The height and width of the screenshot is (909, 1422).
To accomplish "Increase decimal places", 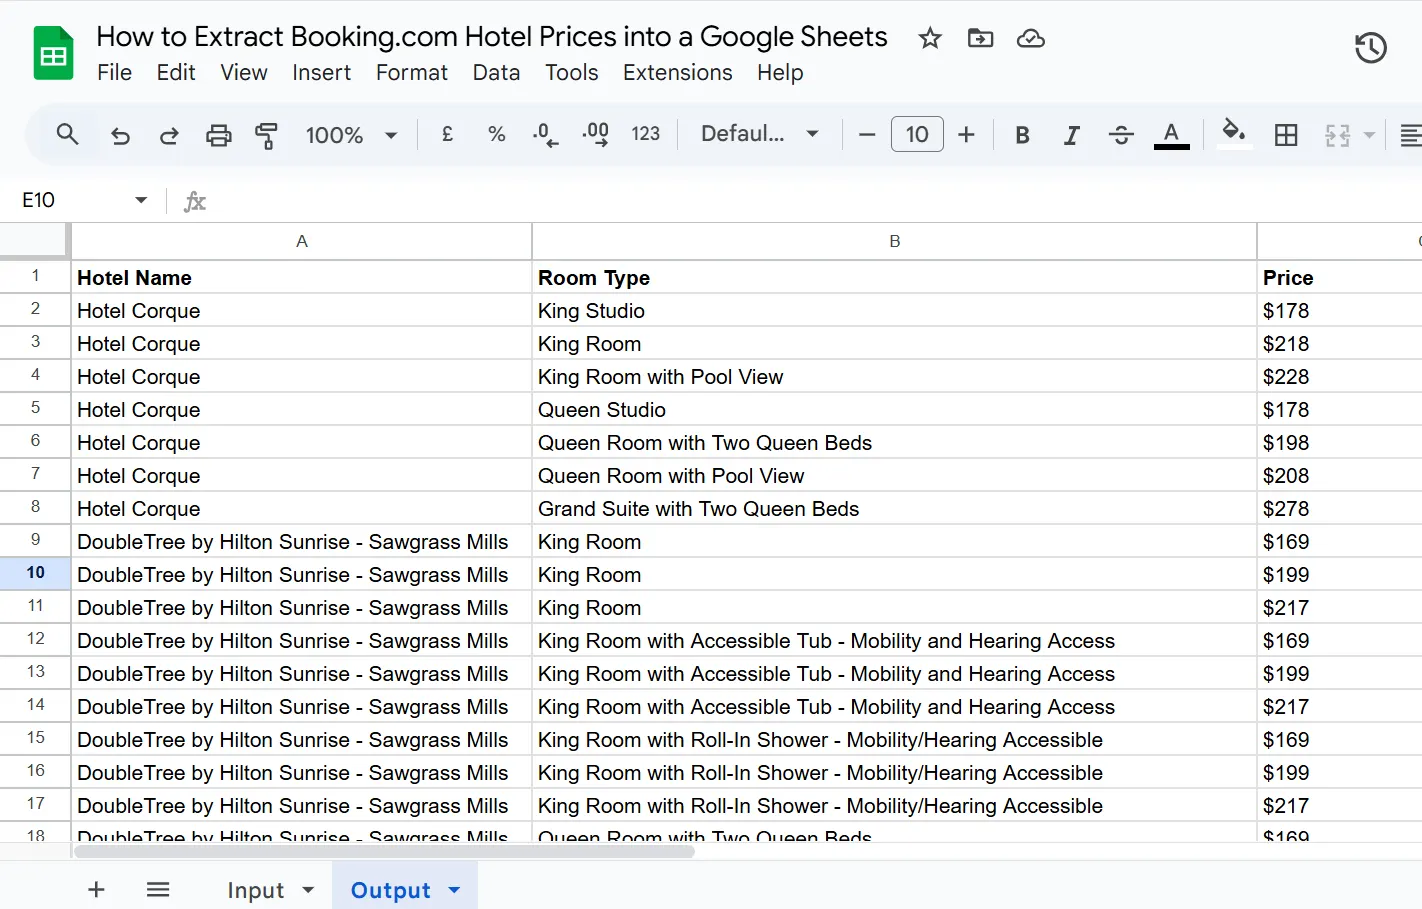I will tap(595, 134).
